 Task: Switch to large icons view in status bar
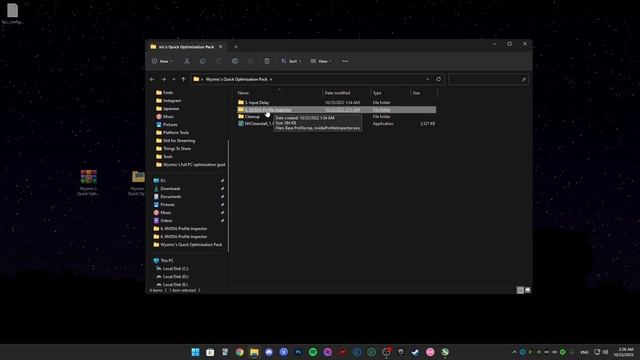coord(528,290)
